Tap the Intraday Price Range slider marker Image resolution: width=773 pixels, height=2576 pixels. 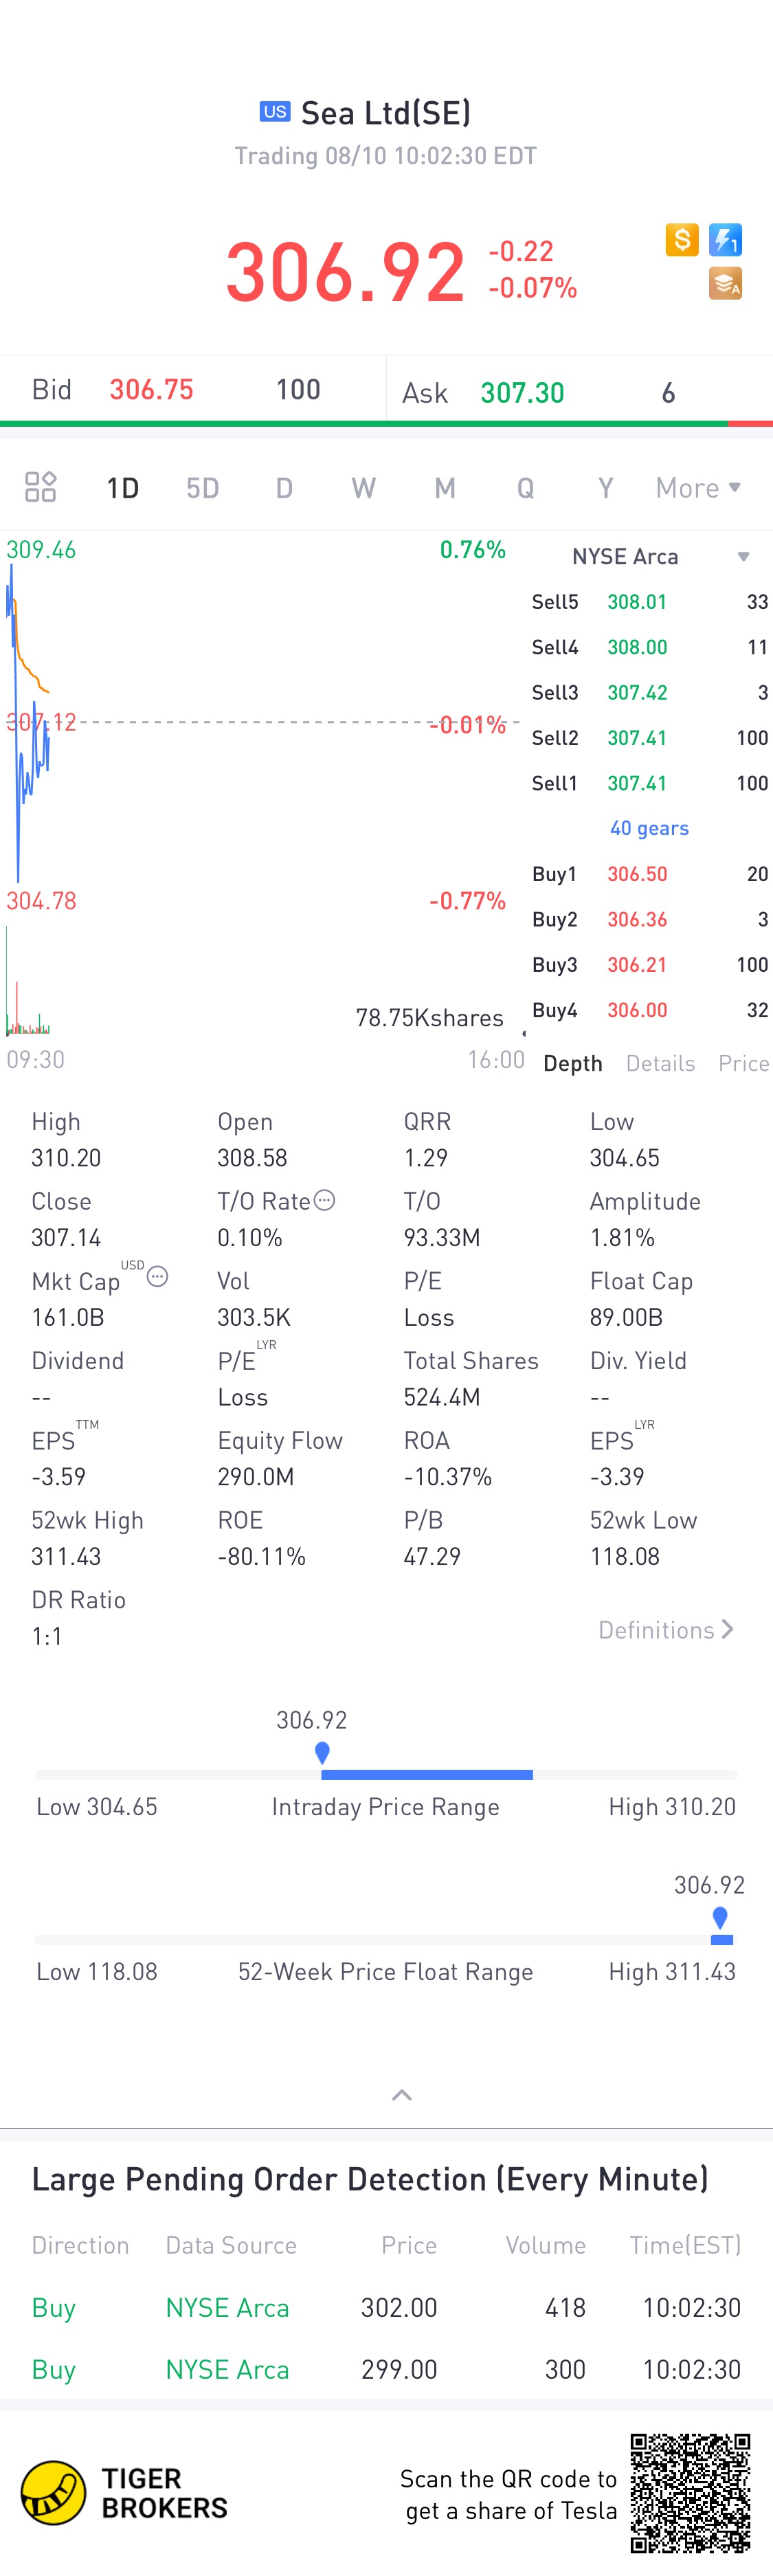point(322,1753)
